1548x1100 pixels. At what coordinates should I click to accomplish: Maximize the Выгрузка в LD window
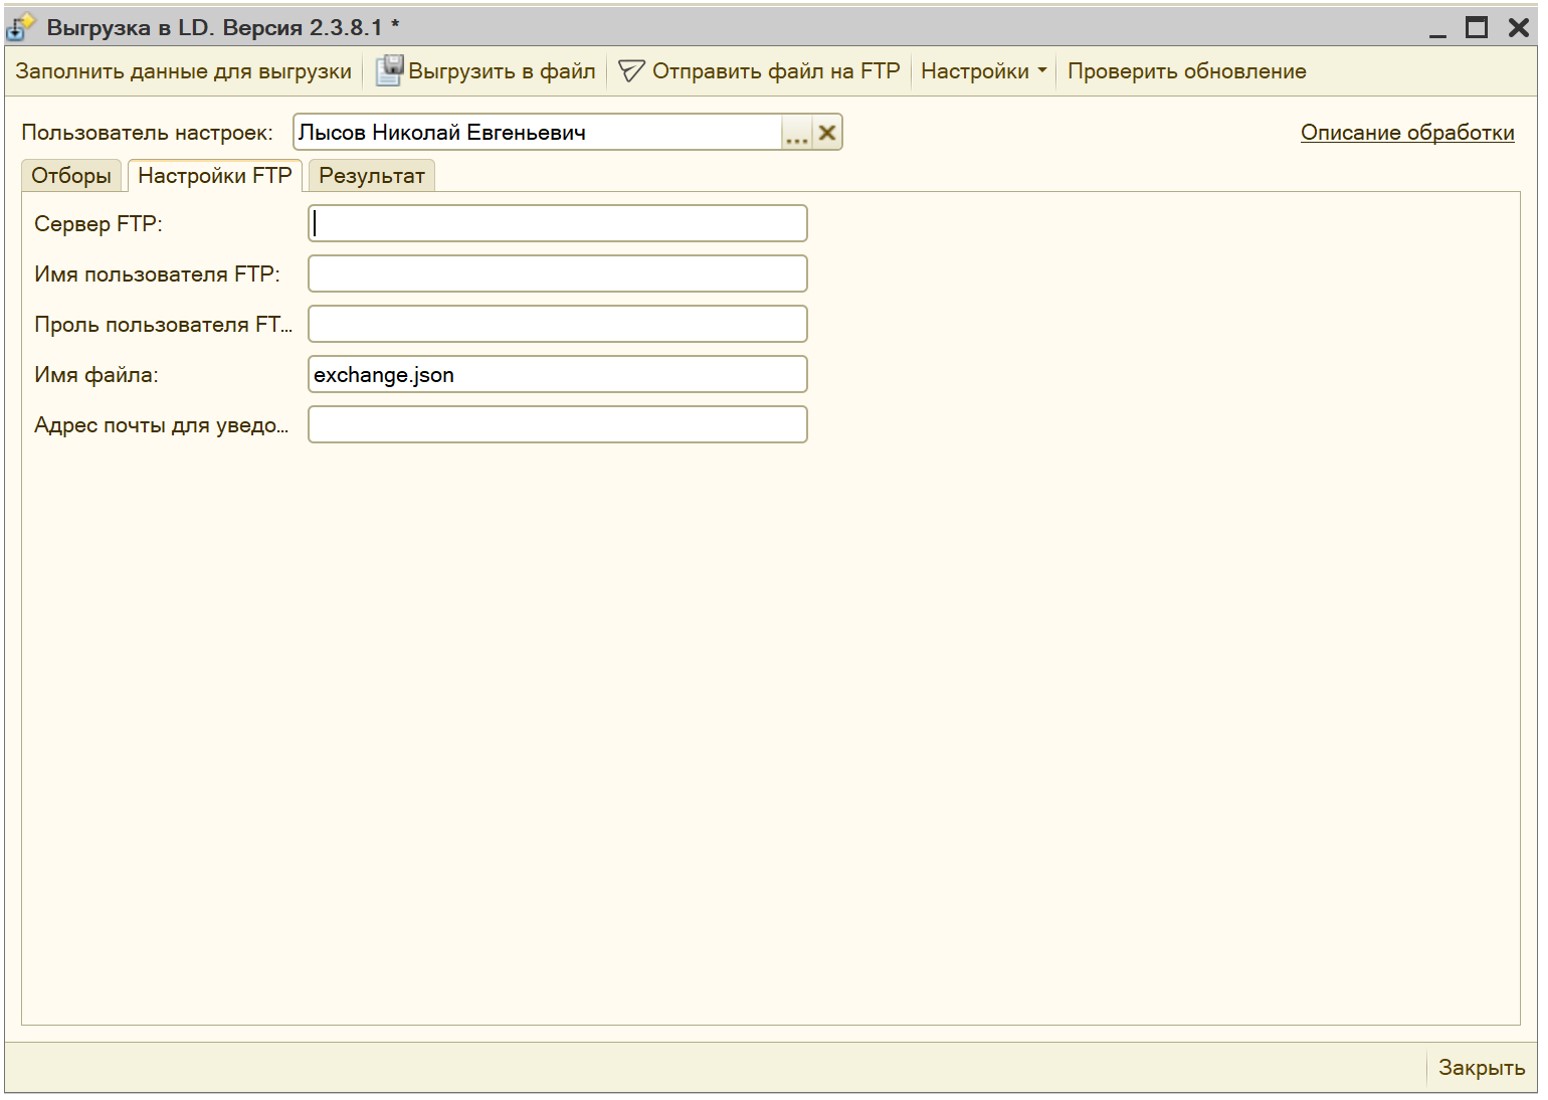click(x=1476, y=28)
